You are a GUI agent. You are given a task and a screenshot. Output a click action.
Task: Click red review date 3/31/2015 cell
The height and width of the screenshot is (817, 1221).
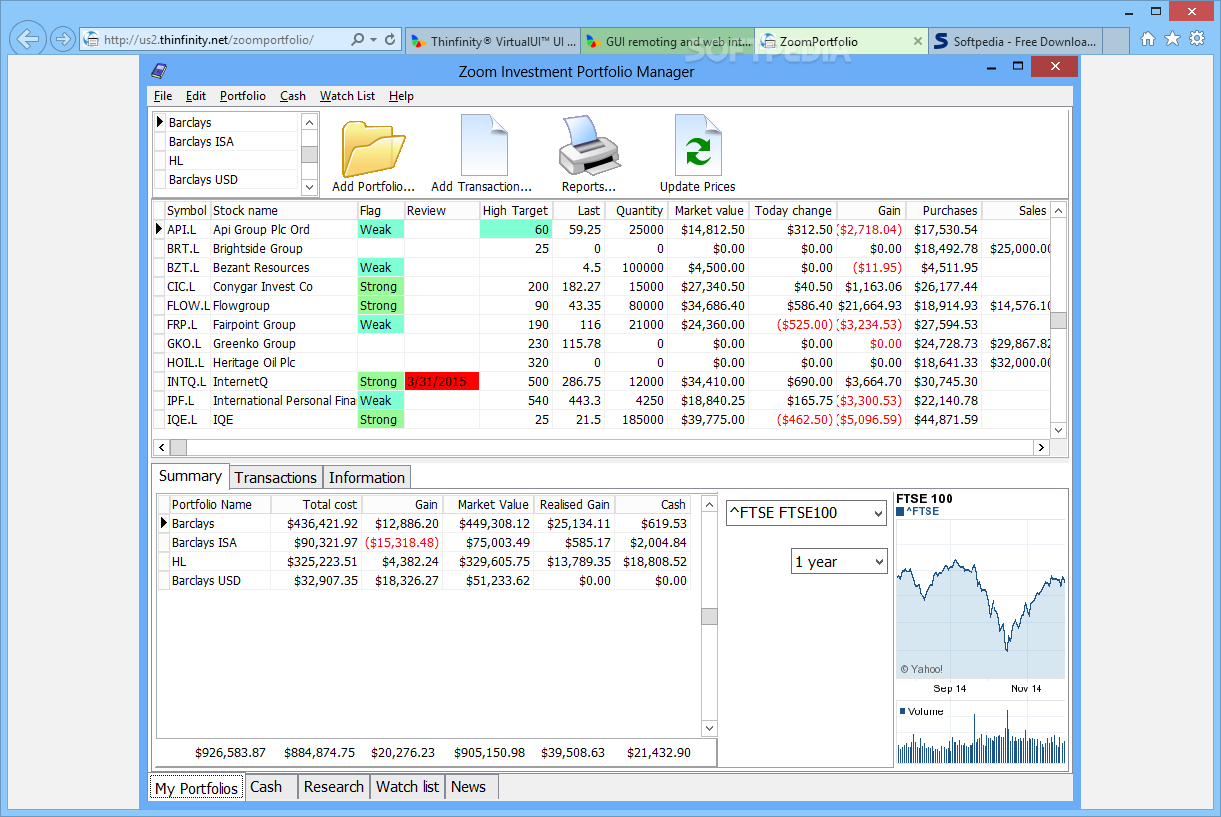tap(442, 381)
